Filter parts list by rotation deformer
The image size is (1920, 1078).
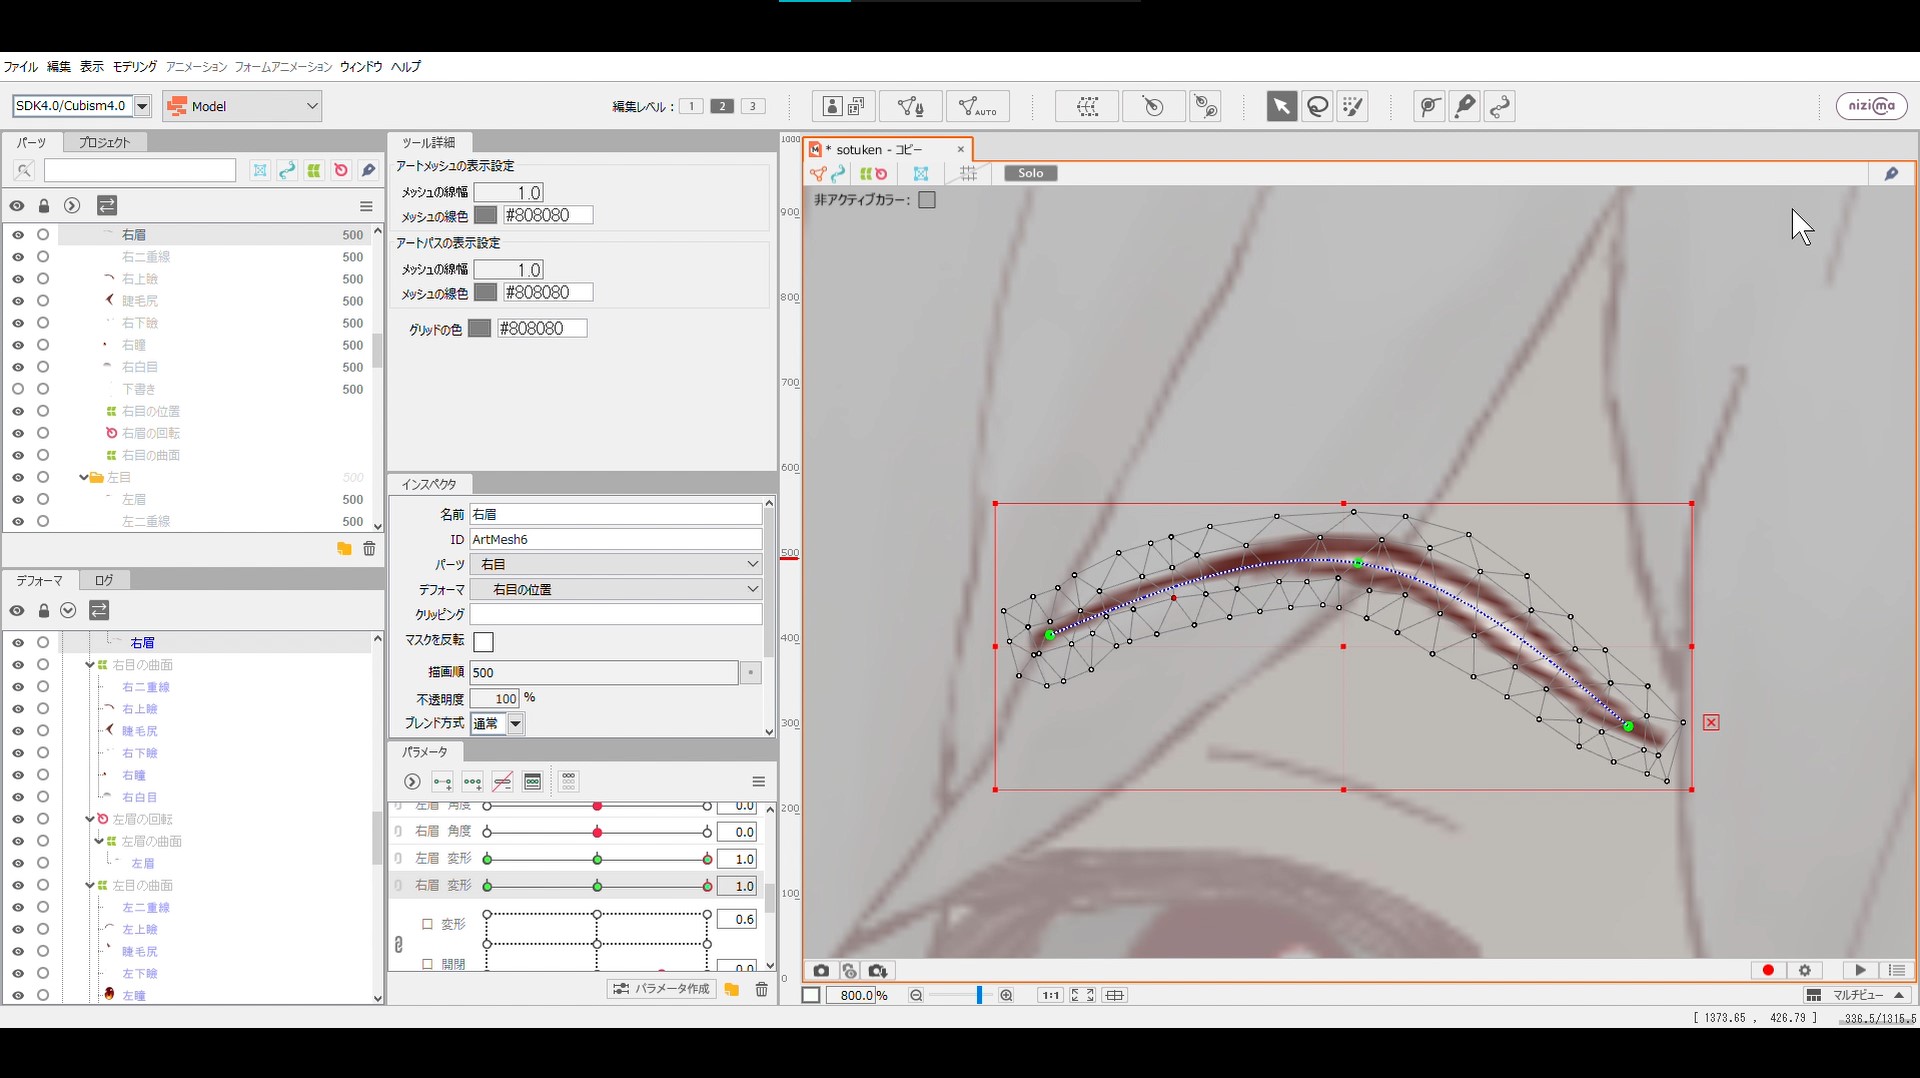(341, 171)
